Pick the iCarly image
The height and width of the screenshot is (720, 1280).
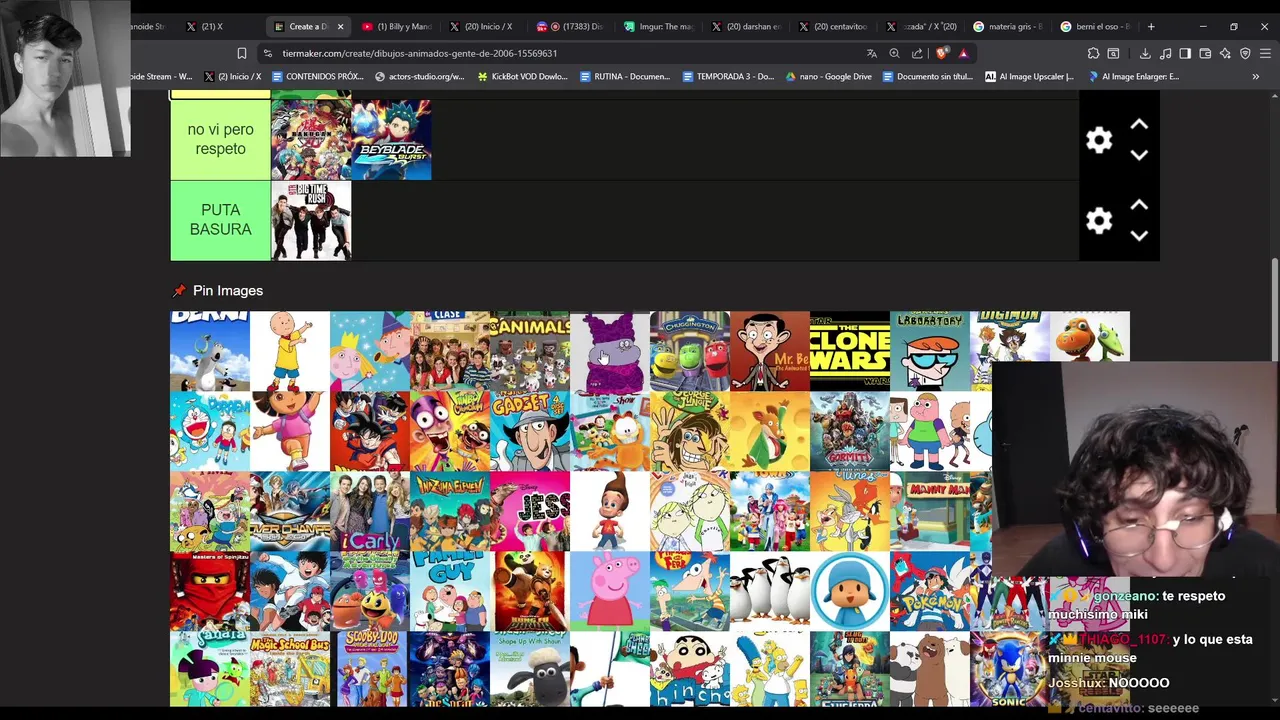click(x=370, y=511)
